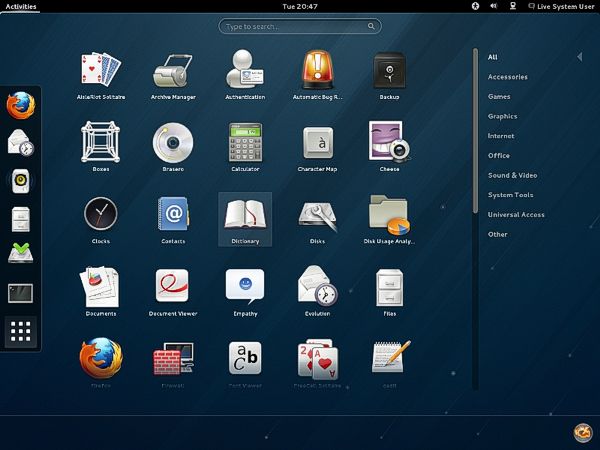Launch Brasero disc burner
Viewport: 600px width, 450px height.
[173, 147]
